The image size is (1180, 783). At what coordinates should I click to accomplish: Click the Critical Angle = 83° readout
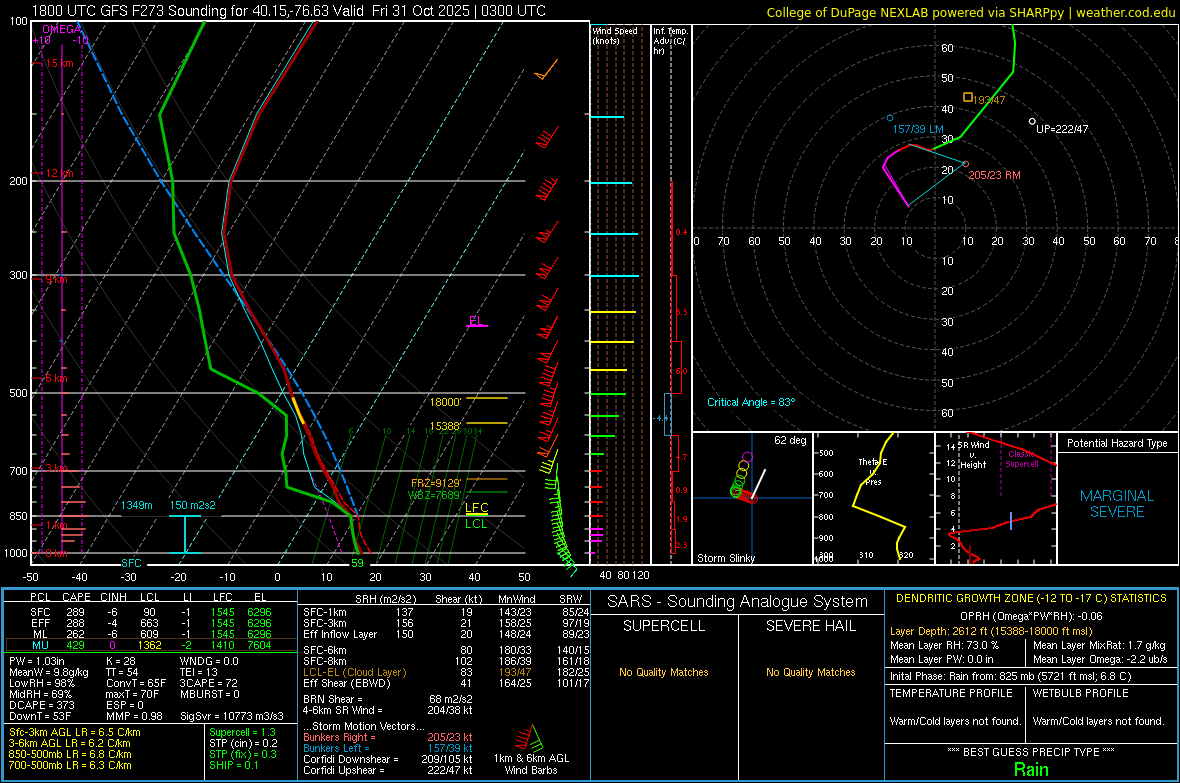click(x=750, y=402)
